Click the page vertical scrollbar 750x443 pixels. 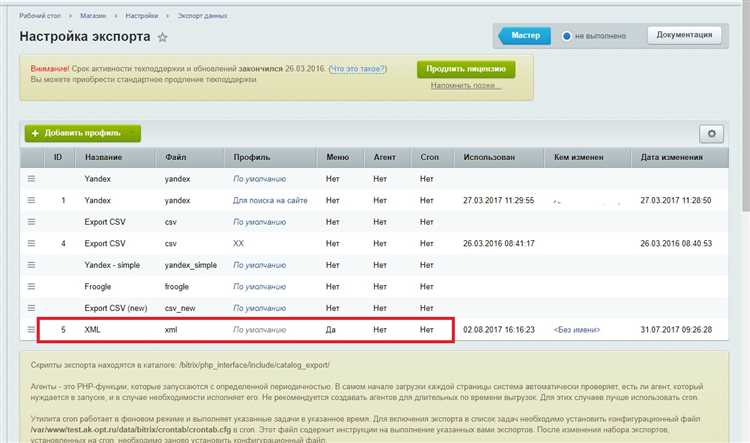746,108
